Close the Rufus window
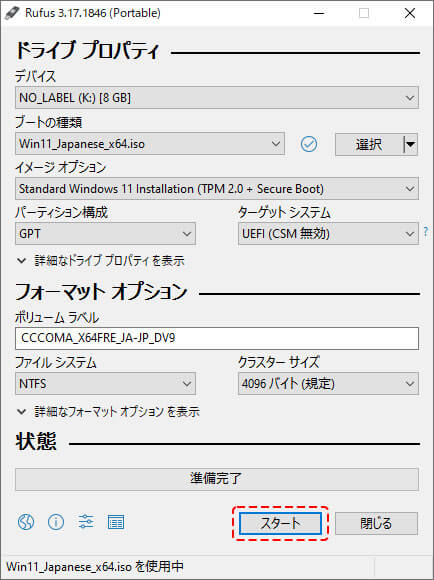 (410, 13)
